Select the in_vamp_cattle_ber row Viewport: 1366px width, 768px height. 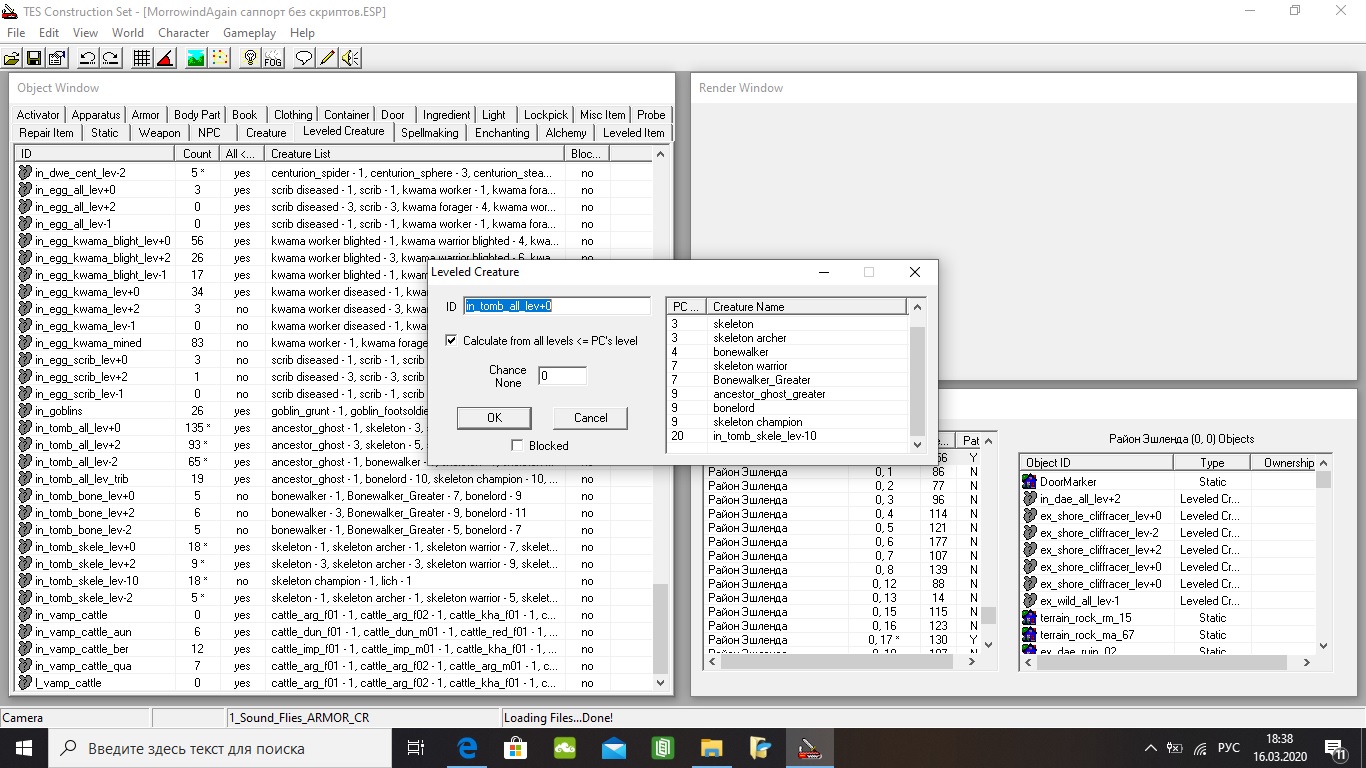334,649
